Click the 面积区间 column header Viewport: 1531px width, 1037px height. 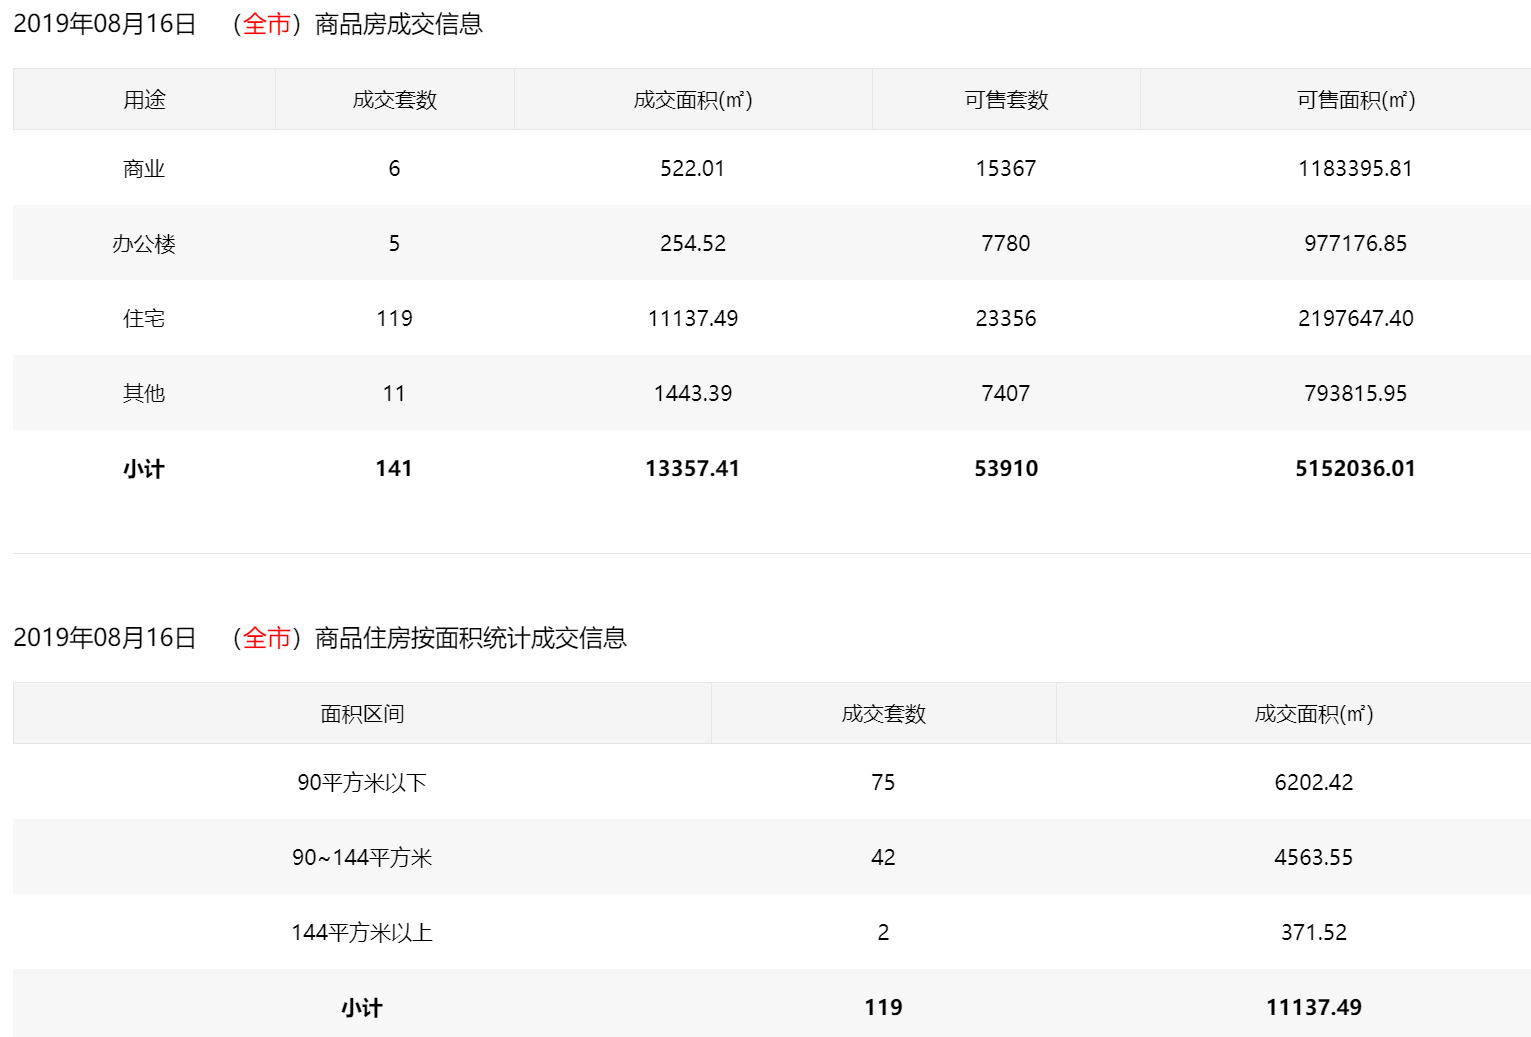[x=362, y=714]
